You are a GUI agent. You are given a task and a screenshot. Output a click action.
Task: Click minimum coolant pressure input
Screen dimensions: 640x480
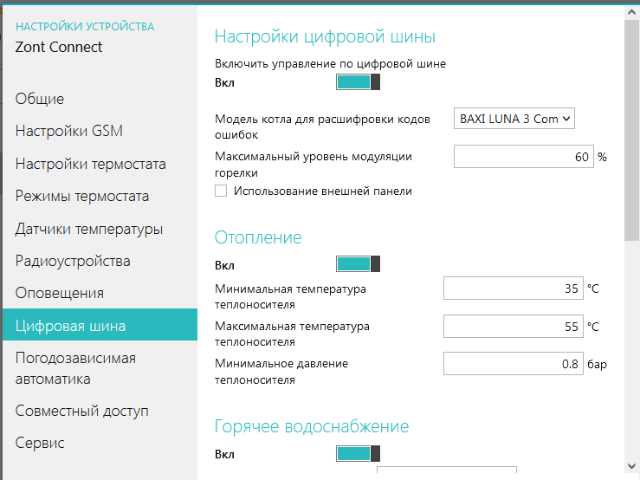[x=513, y=365]
